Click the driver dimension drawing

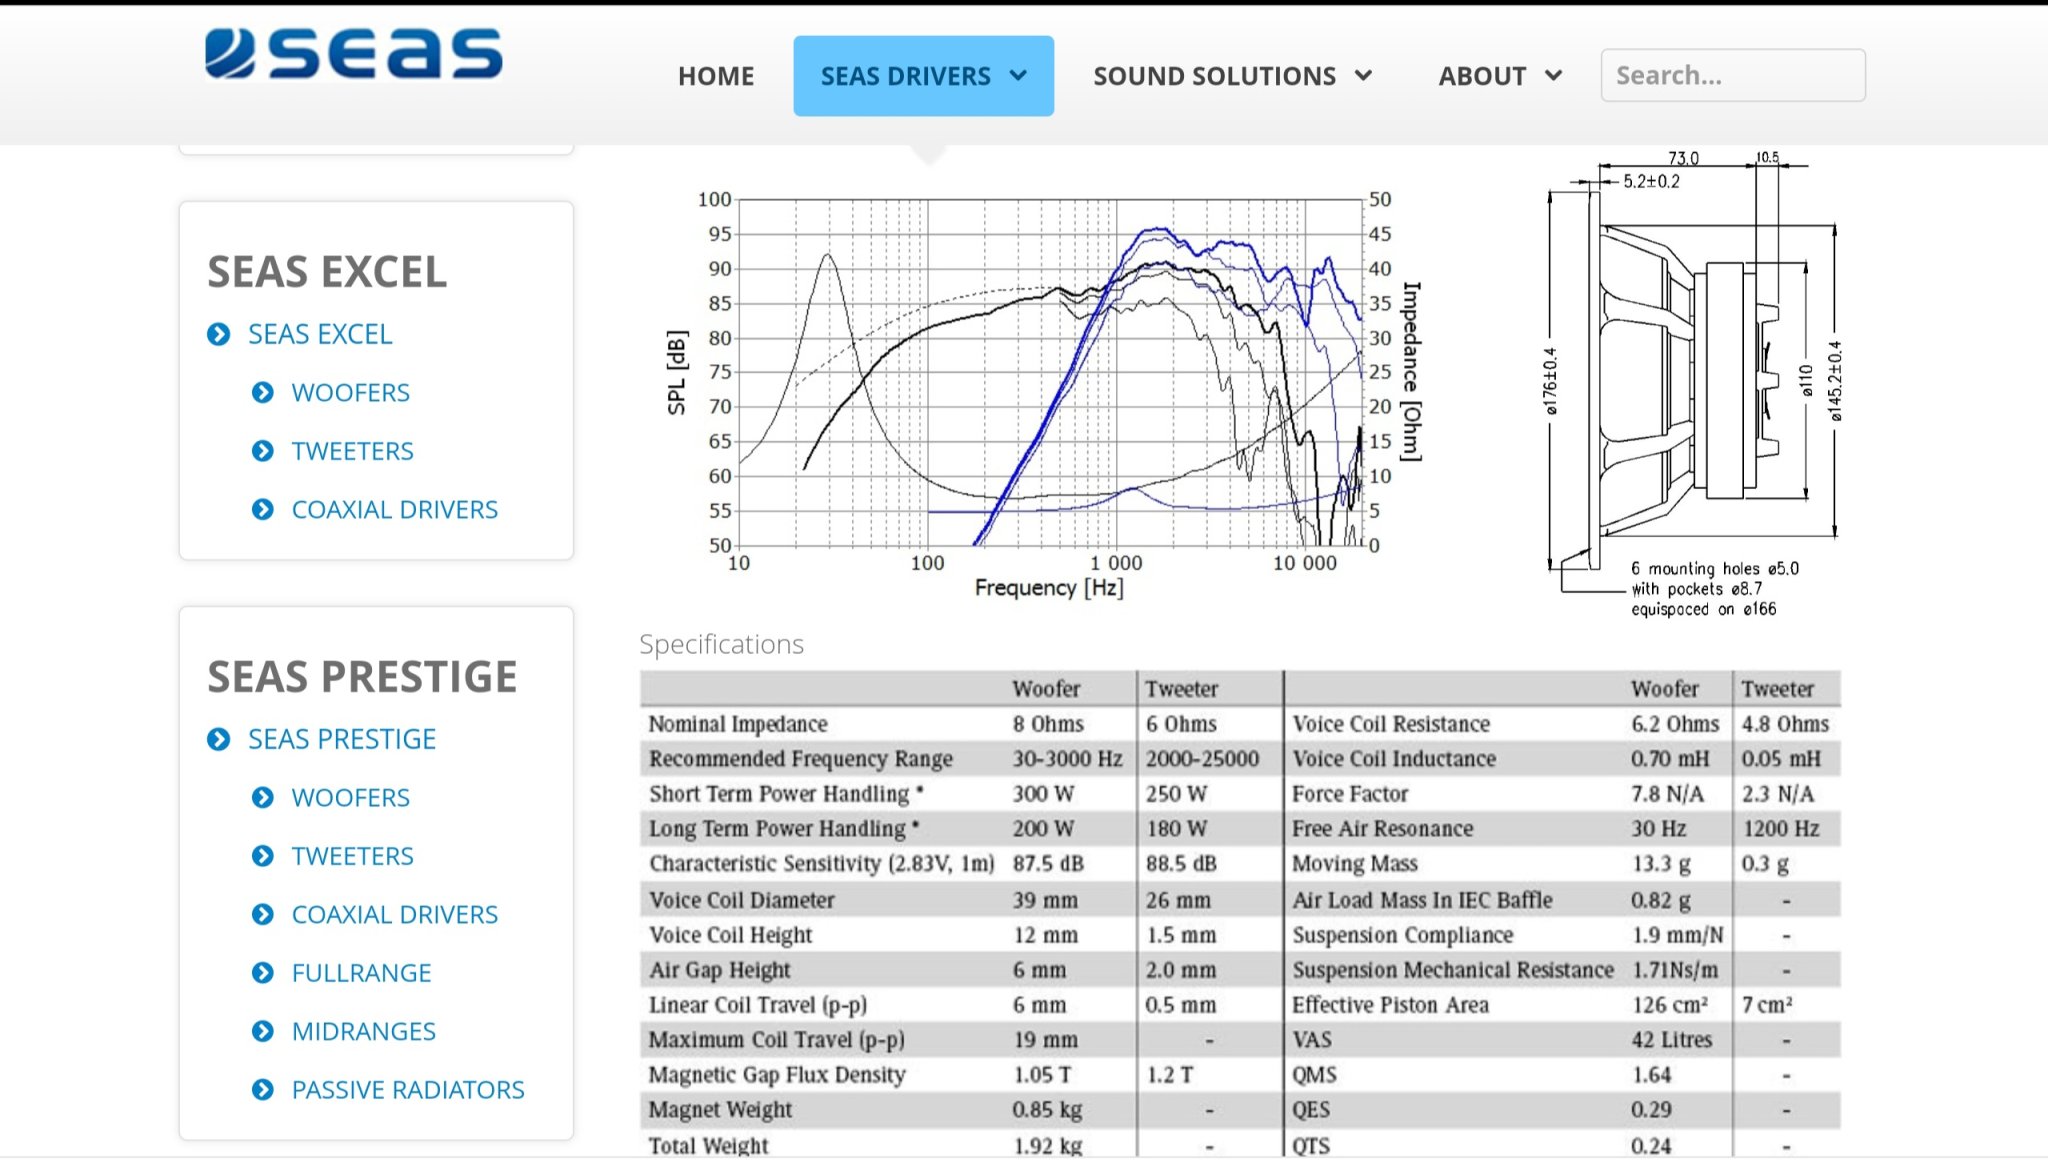1696,386
